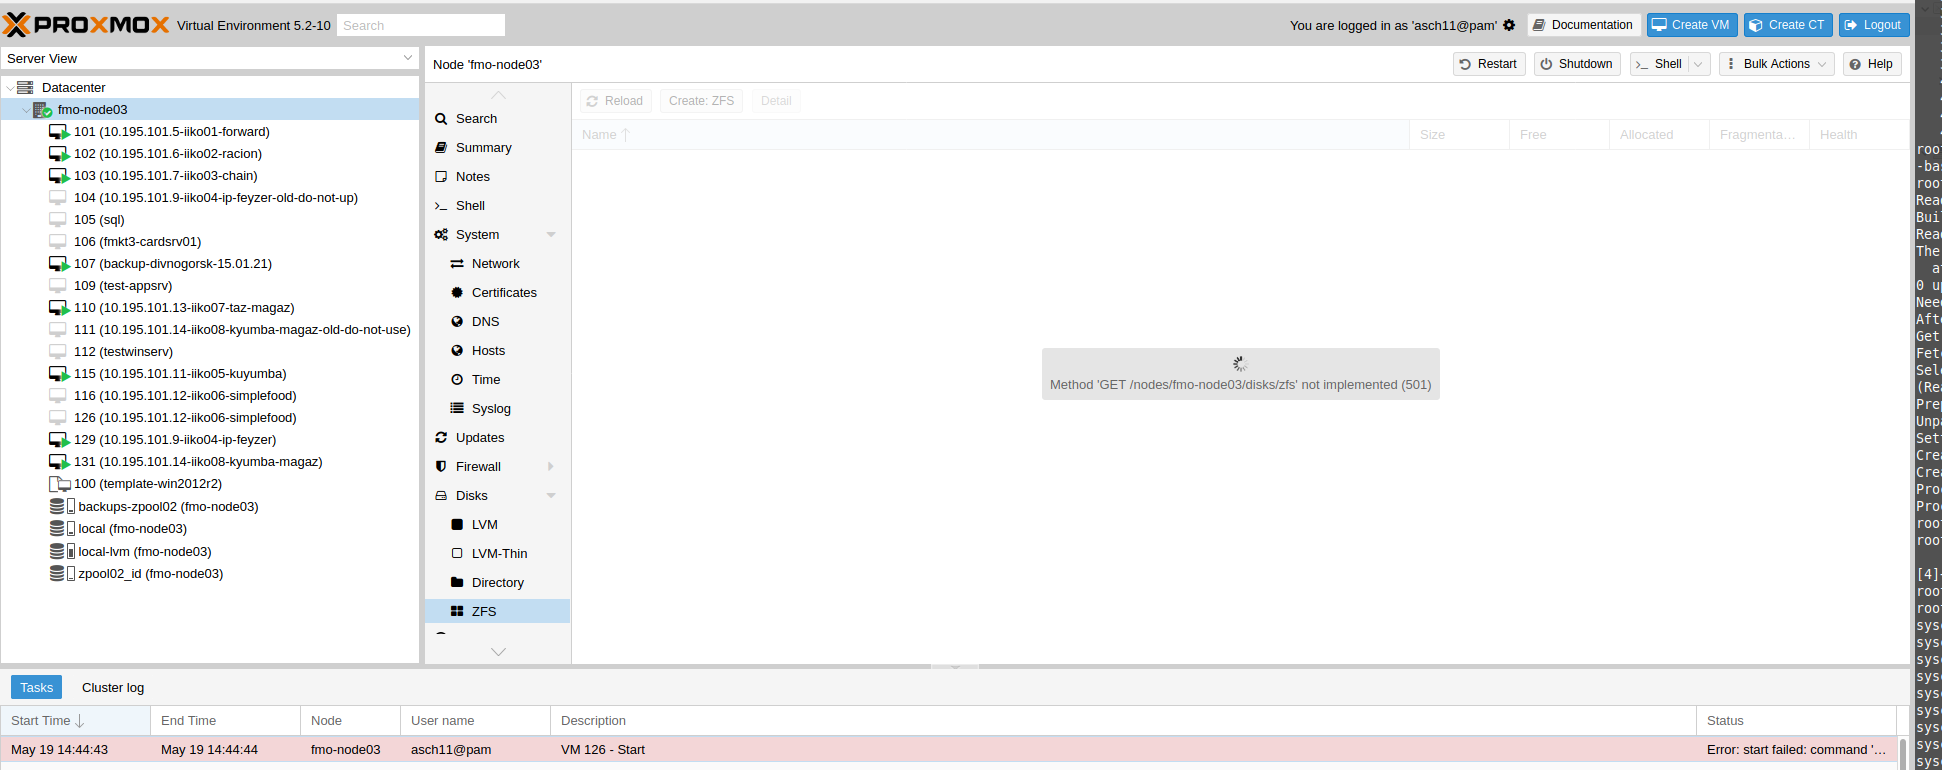Click Help button
Viewport: 1942px width, 770px height.
[1872, 64]
